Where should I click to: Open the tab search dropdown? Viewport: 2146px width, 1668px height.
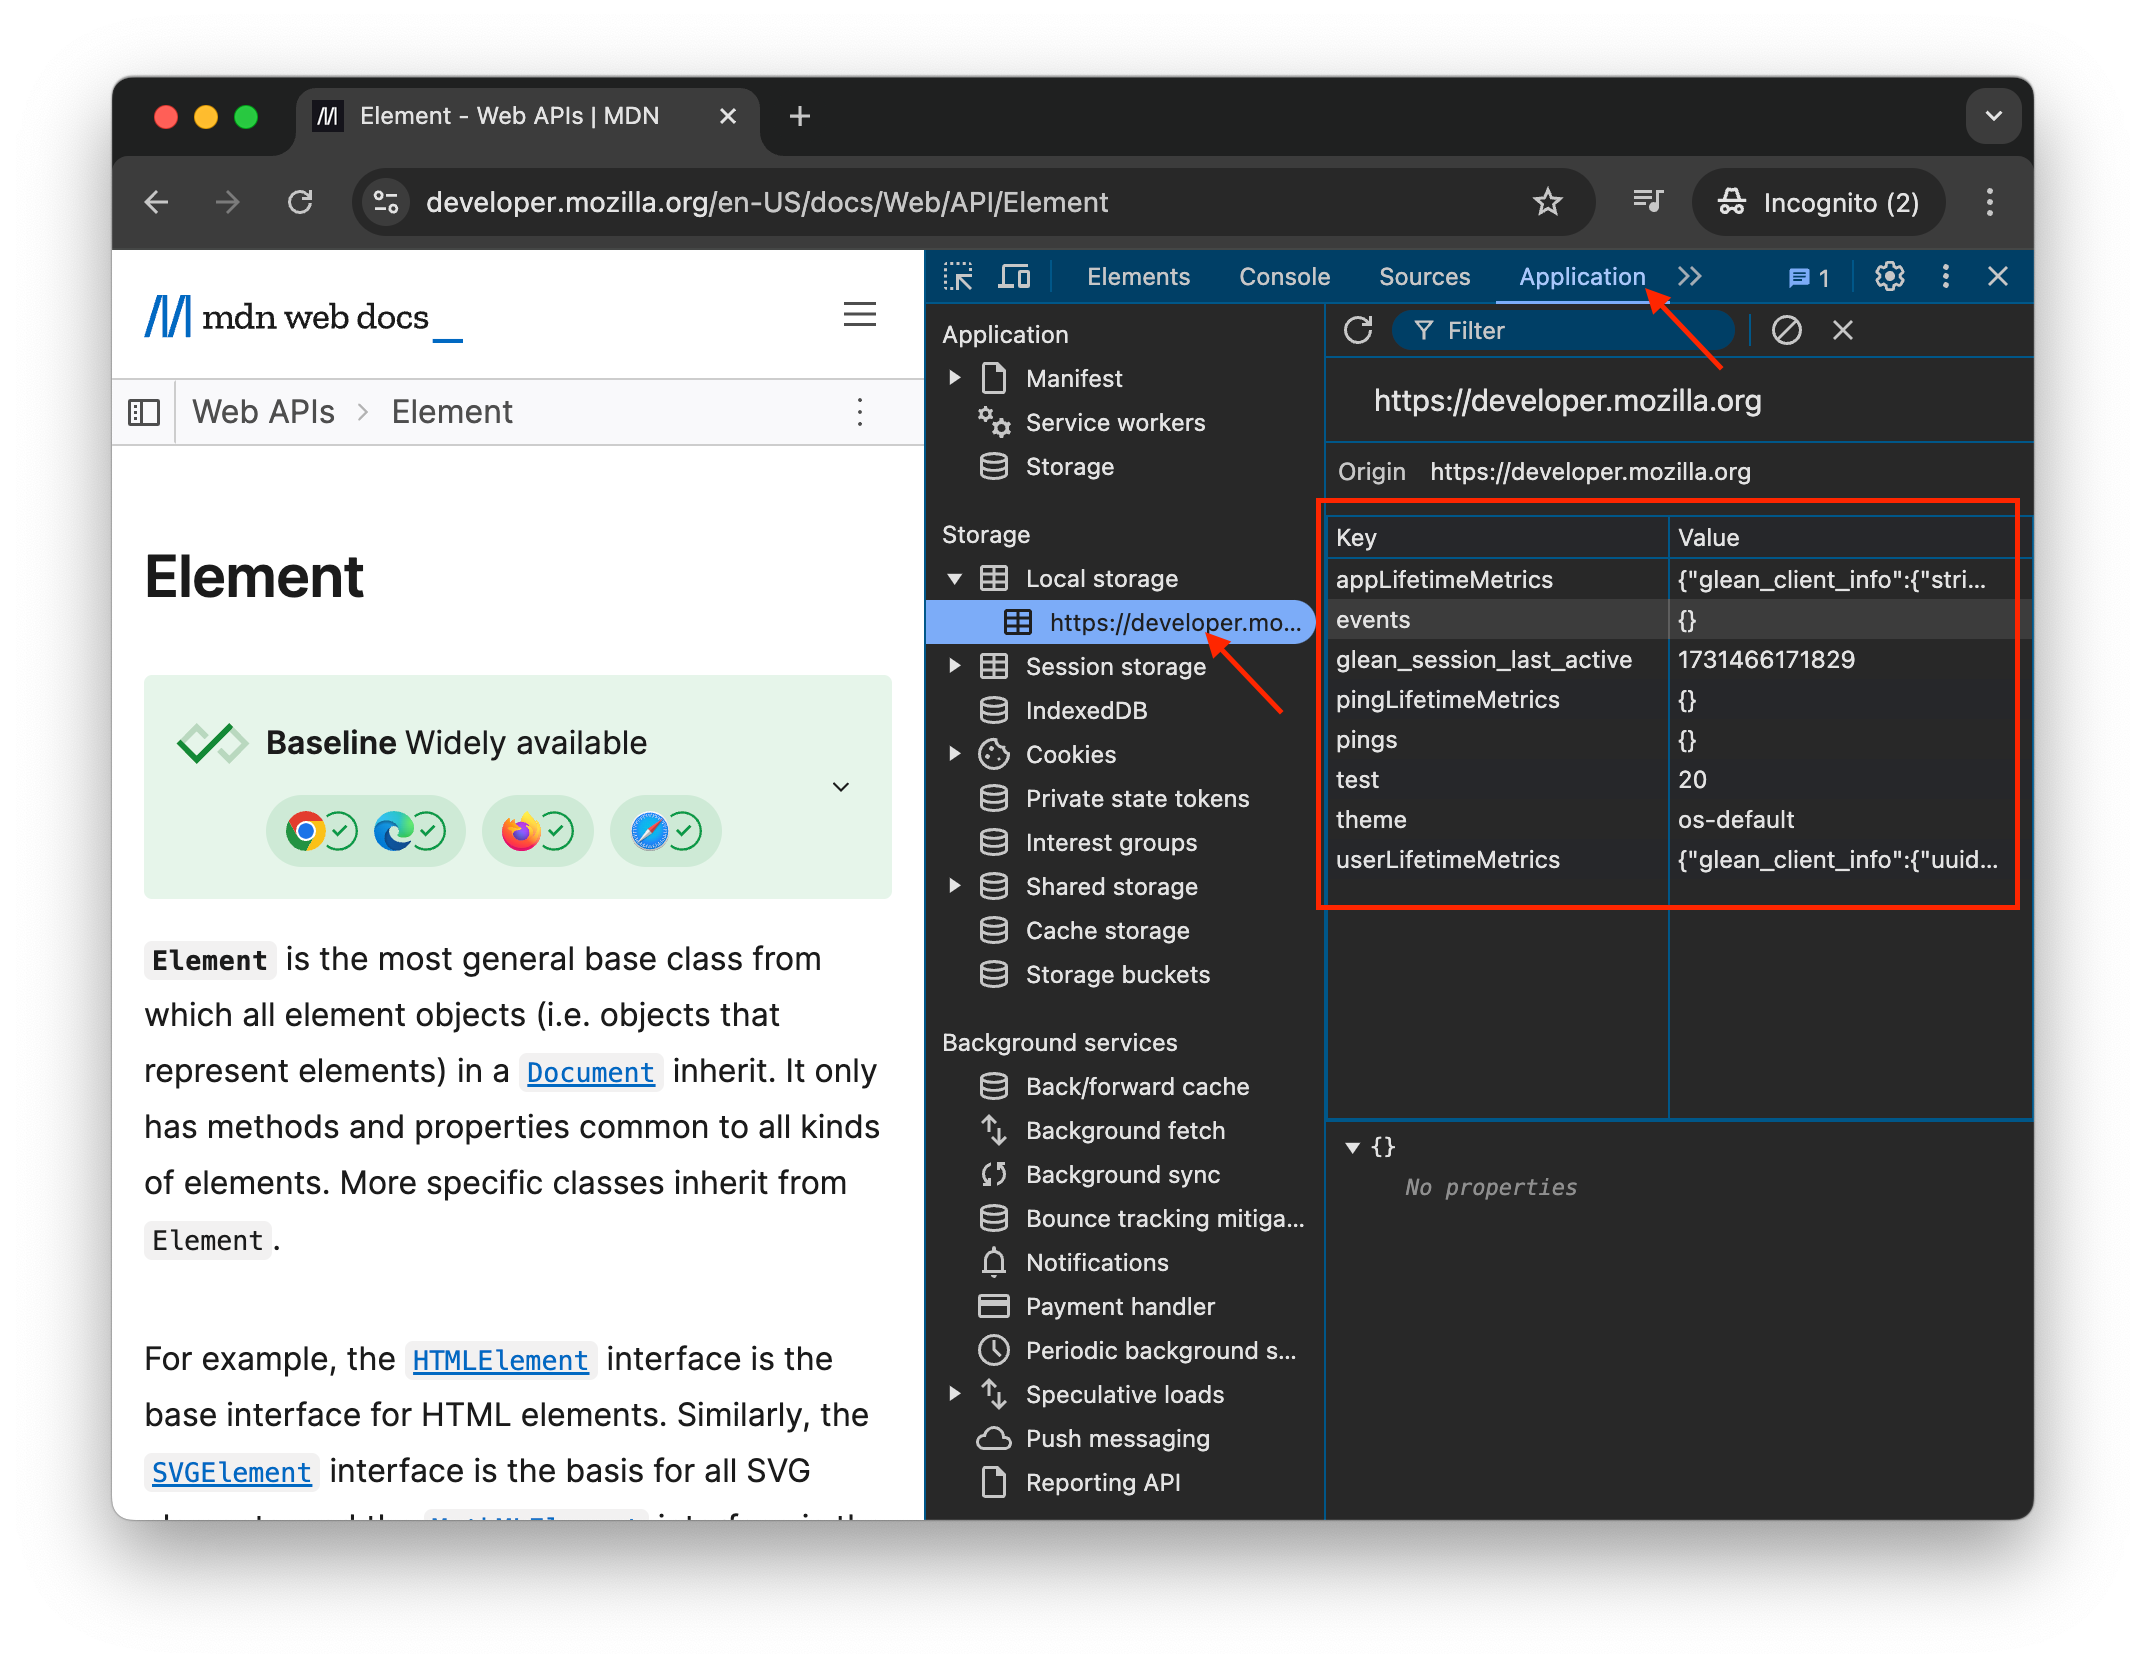[x=1994, y=116]
